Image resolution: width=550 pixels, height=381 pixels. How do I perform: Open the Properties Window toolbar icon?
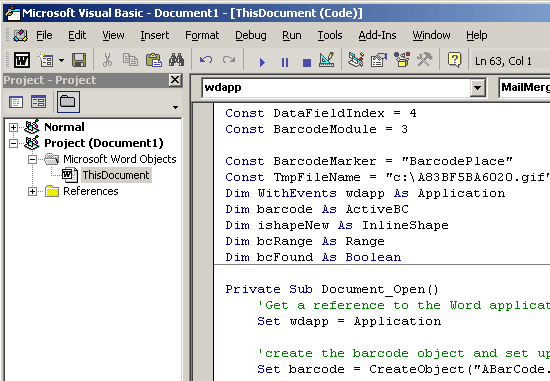point(379,60)
